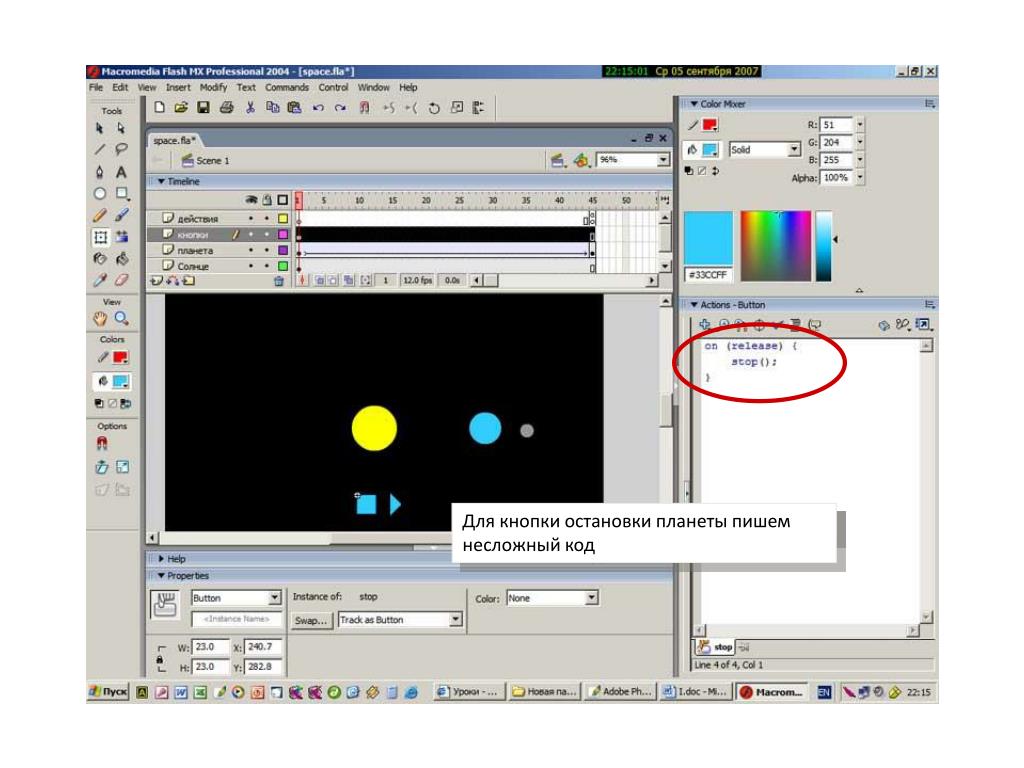1024x768 pixels.
Task: Toggle outline square for Солнце layer
Action: [283, 266]
